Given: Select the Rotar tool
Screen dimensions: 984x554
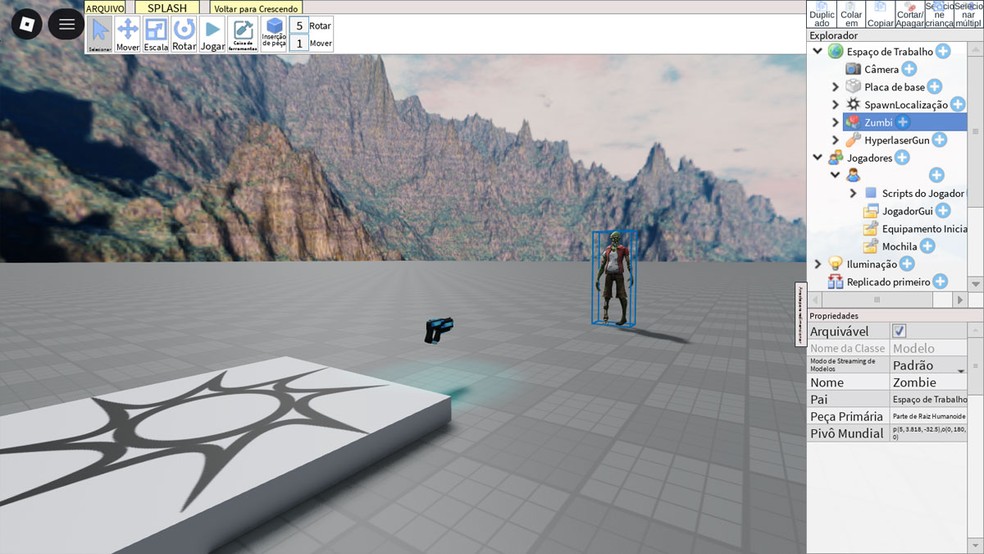Looking at the screenshot, I should coord(184,35).
